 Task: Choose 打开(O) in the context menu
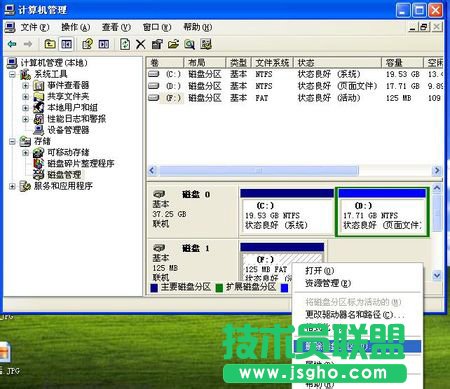[x=357, y=271]
